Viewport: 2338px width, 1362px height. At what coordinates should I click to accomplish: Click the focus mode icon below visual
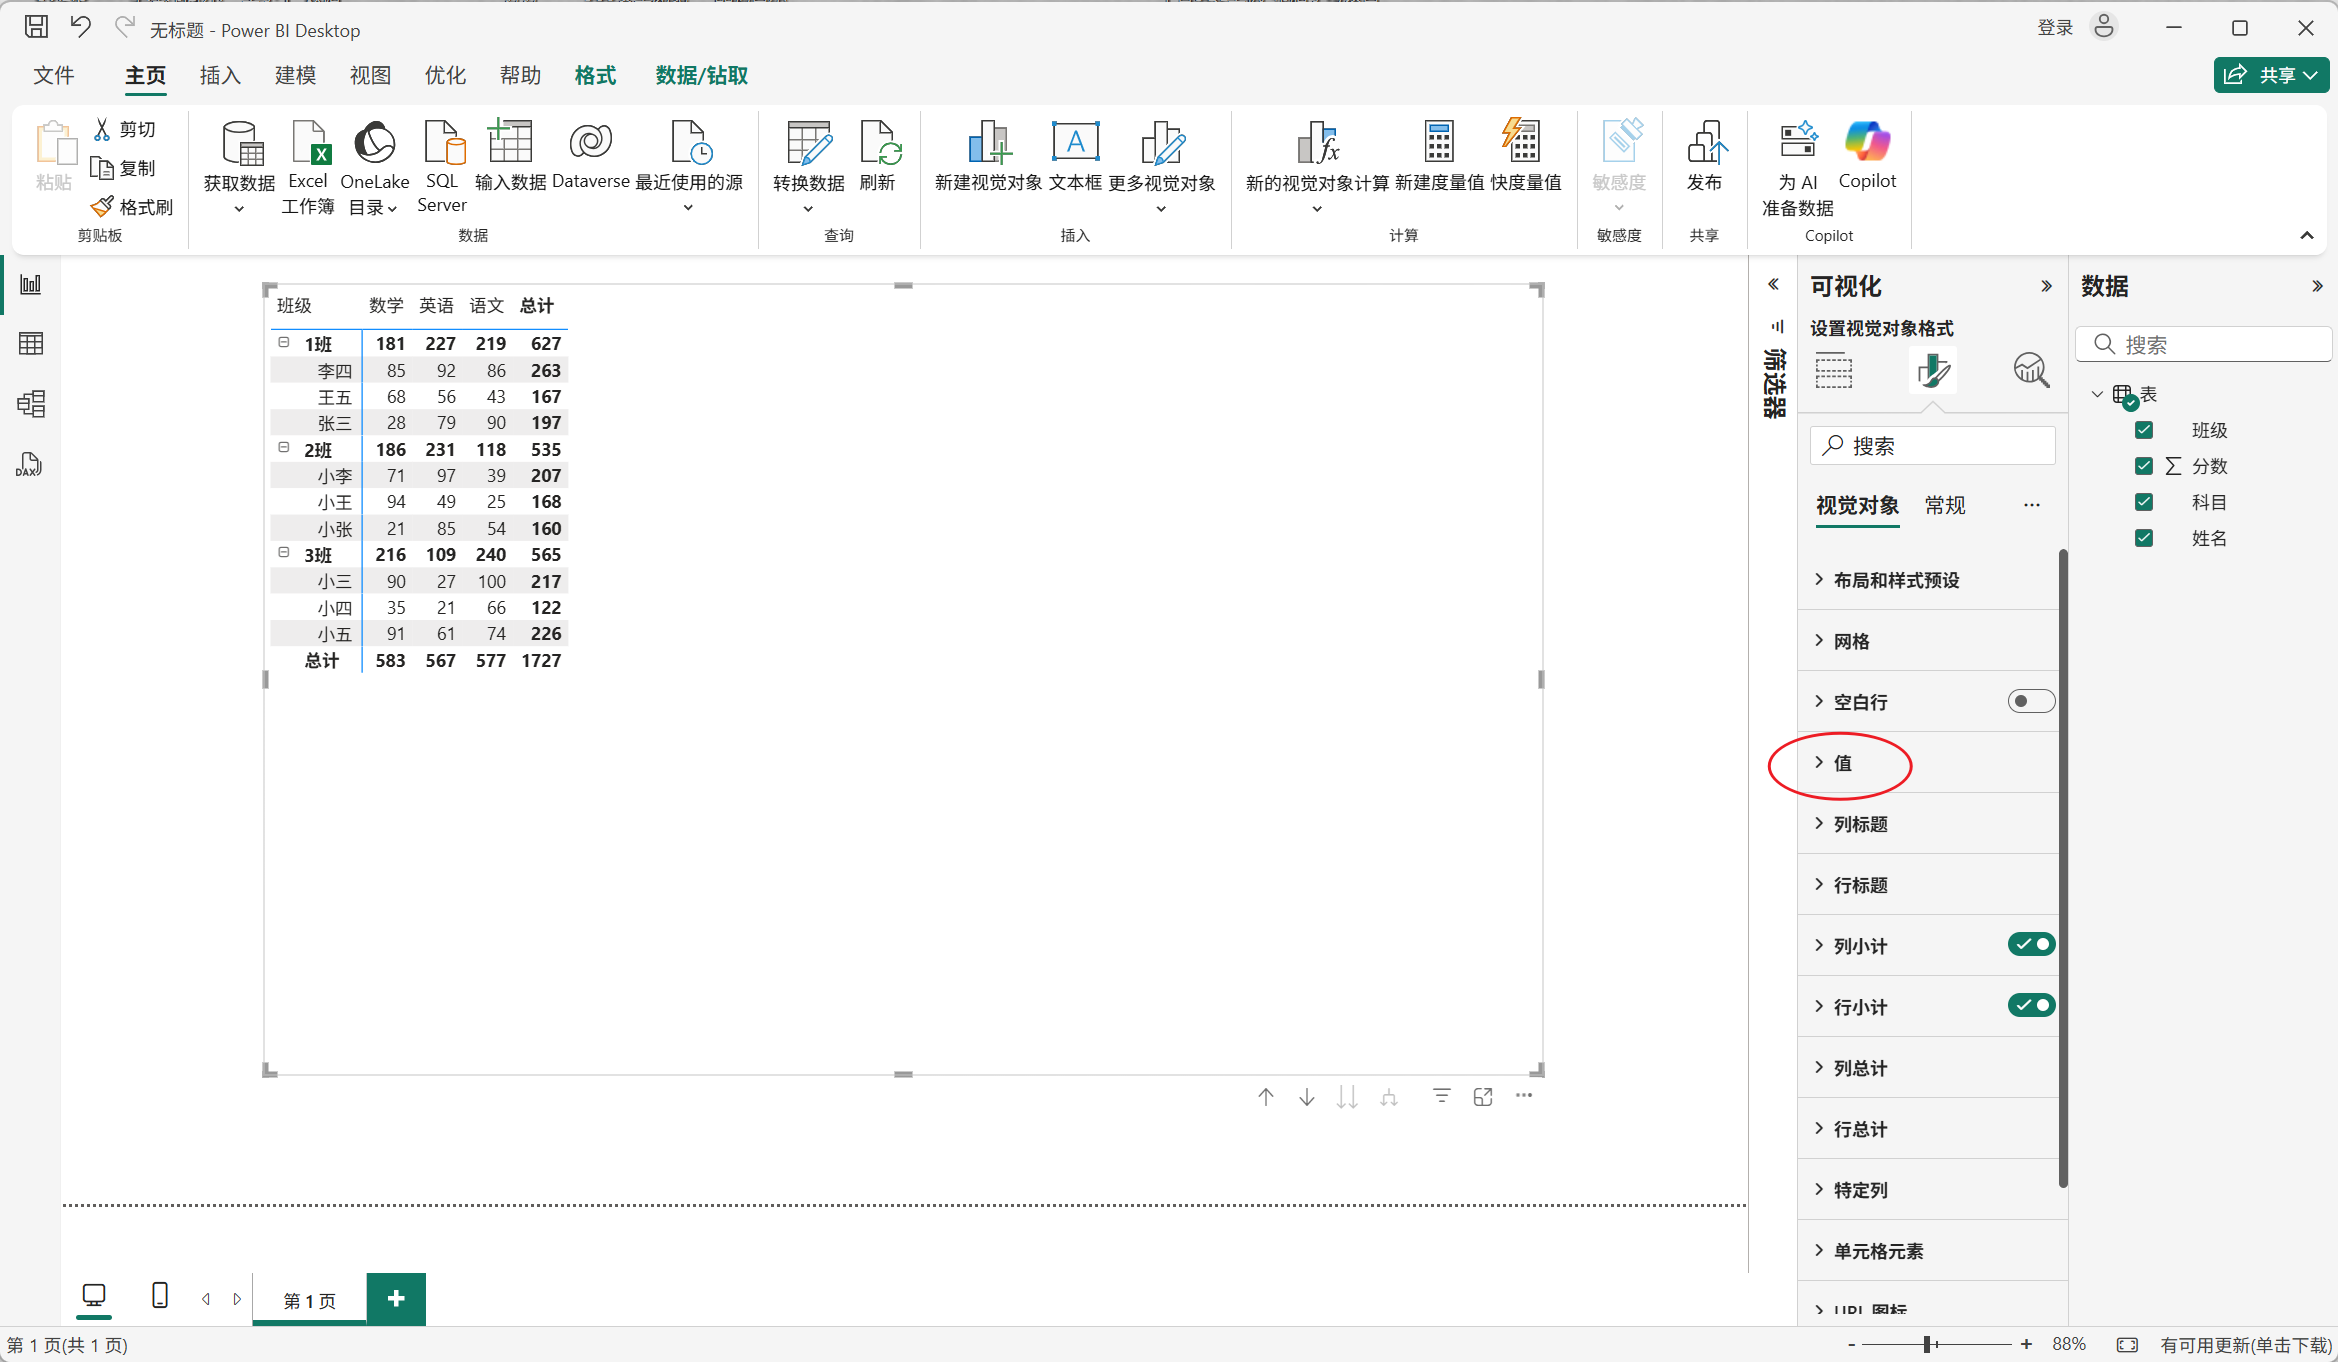(x=1483, y=1097)
